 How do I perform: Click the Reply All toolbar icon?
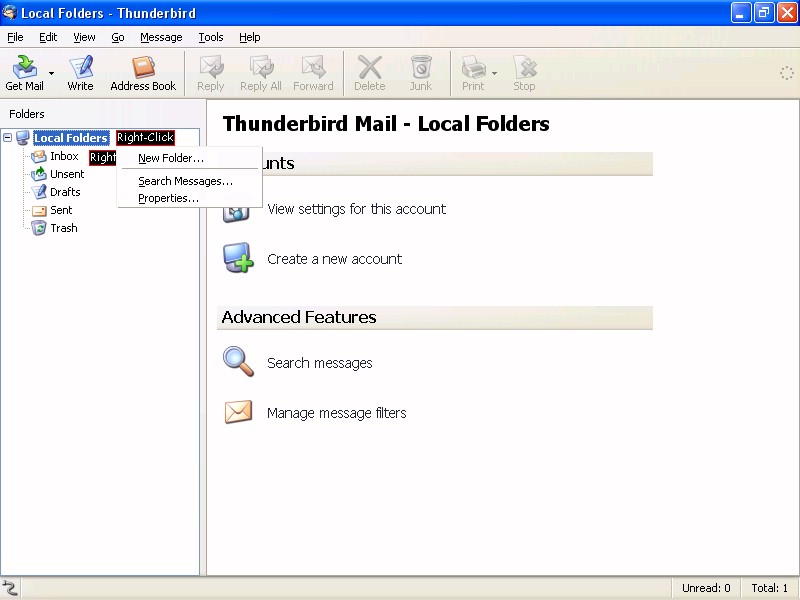[261, 73]
